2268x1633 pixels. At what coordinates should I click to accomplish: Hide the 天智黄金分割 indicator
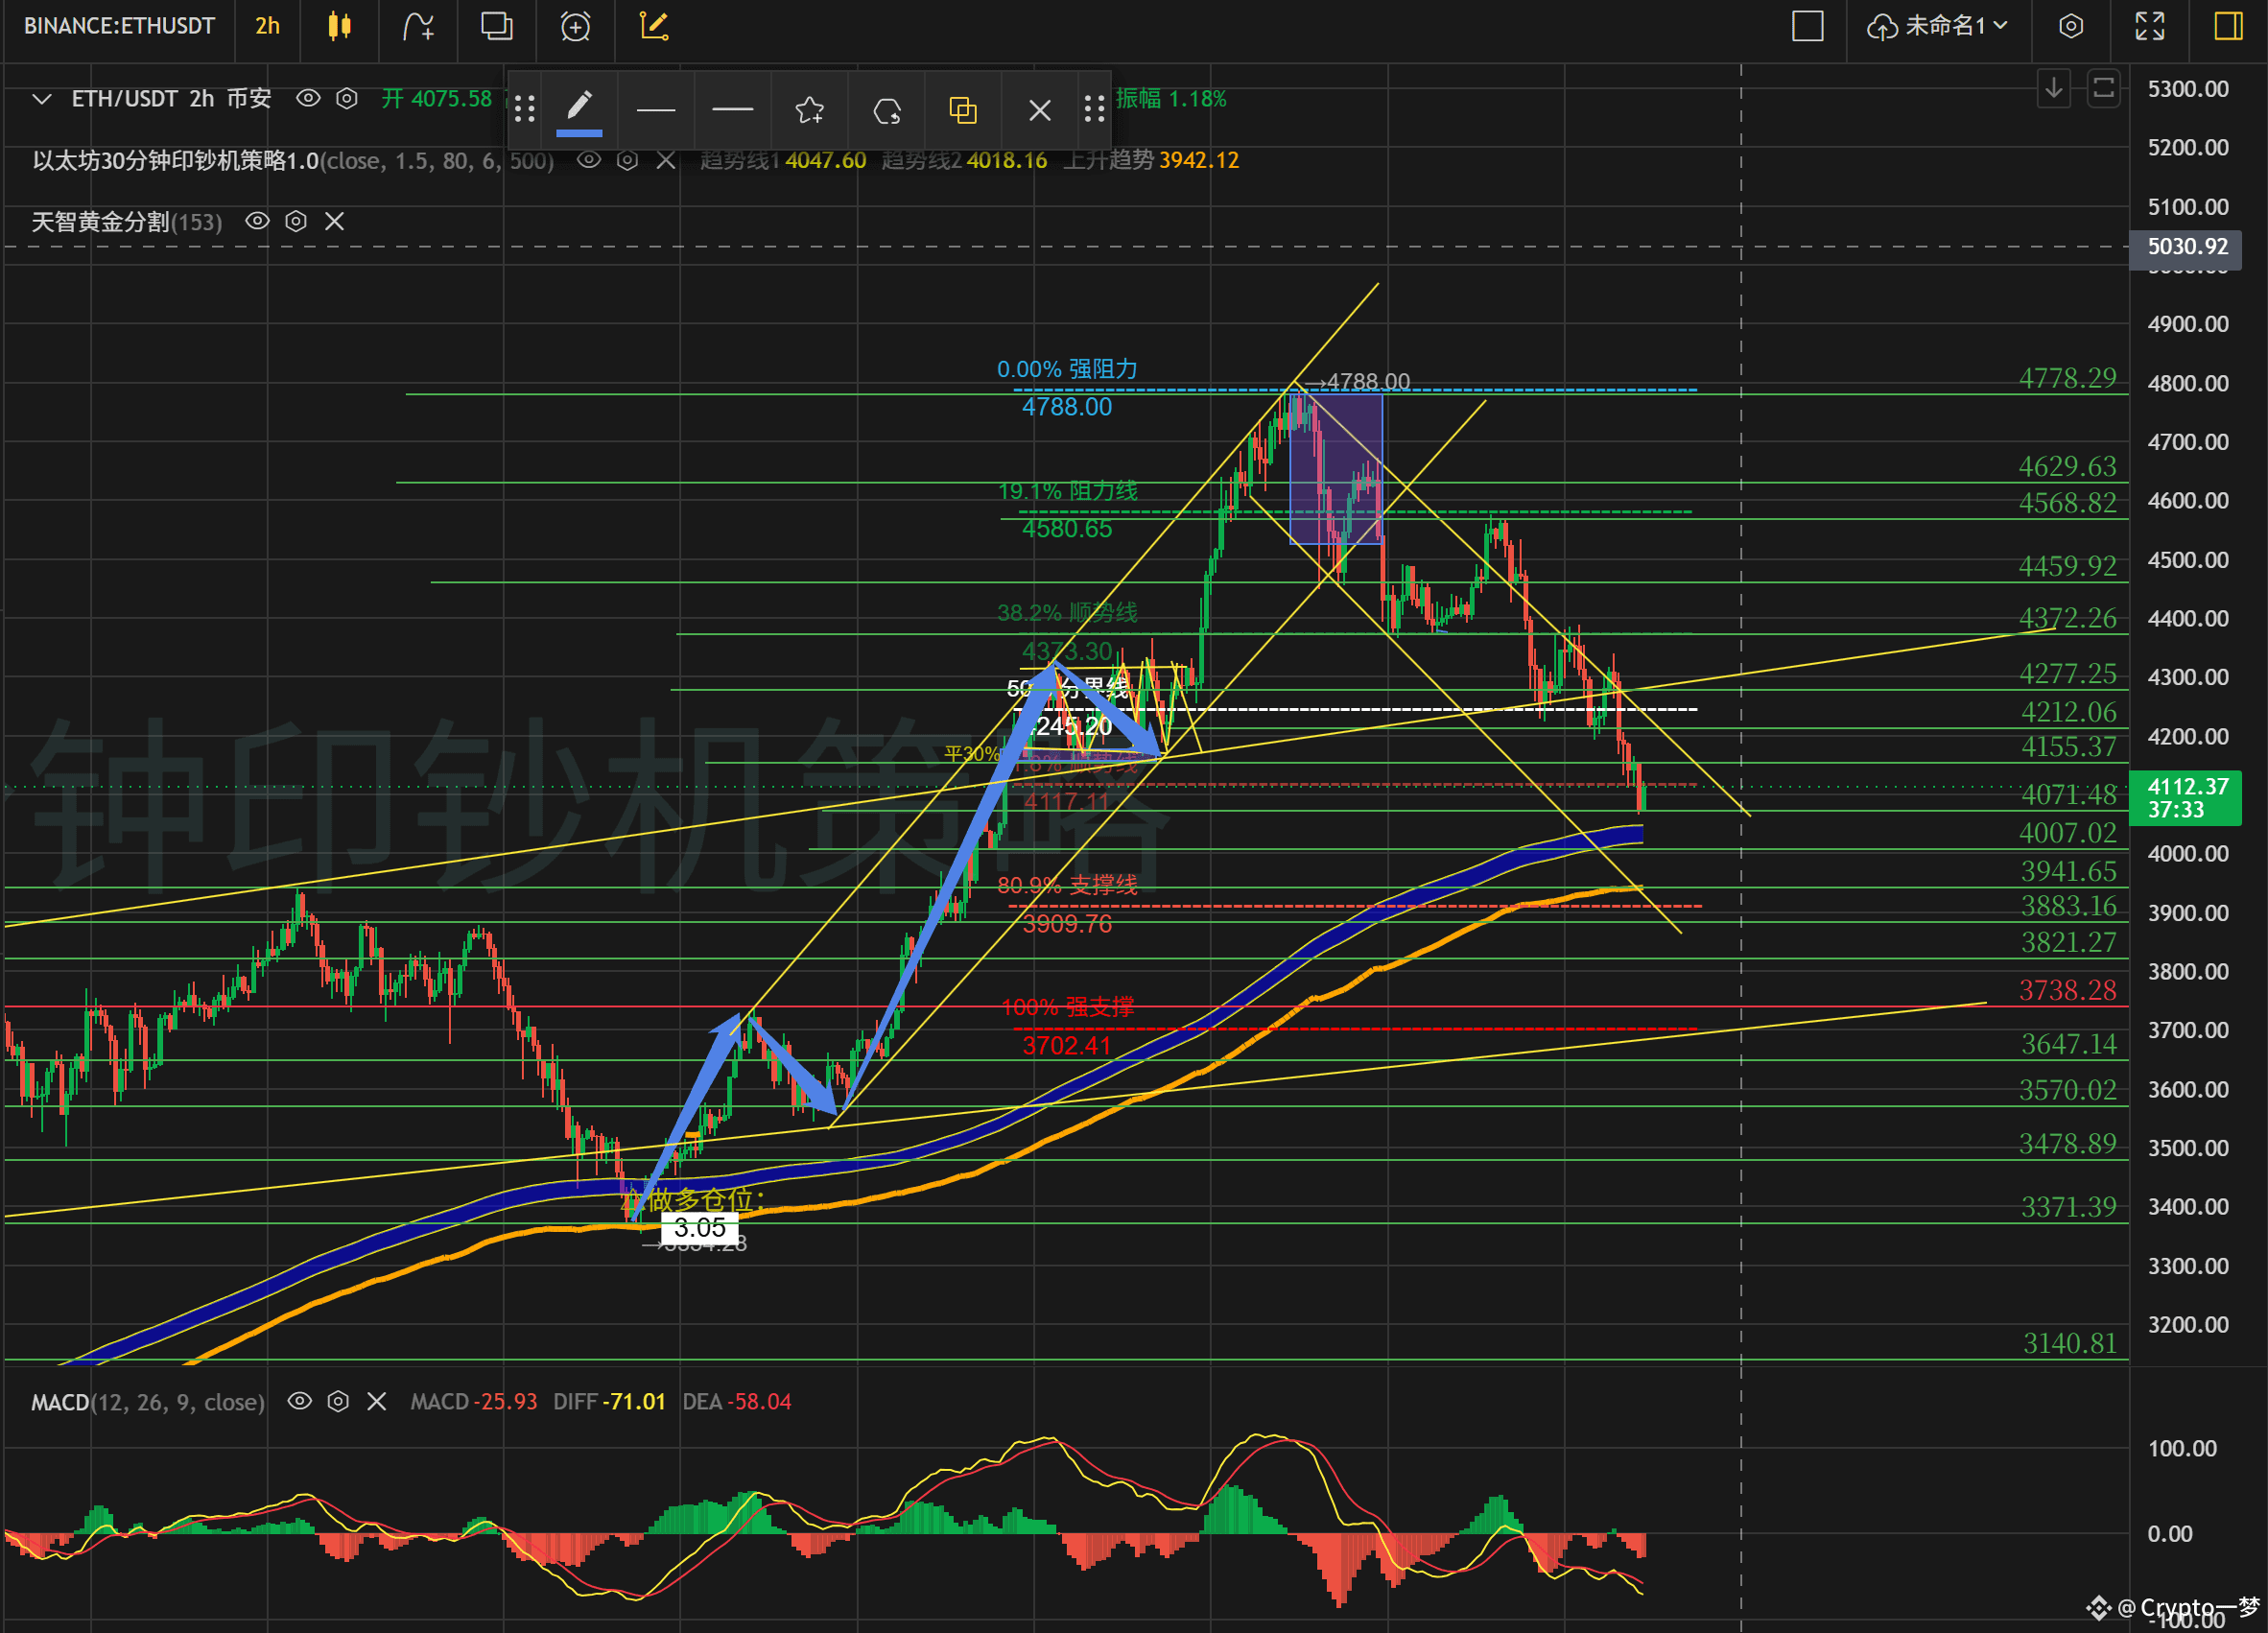click(257, 221)
